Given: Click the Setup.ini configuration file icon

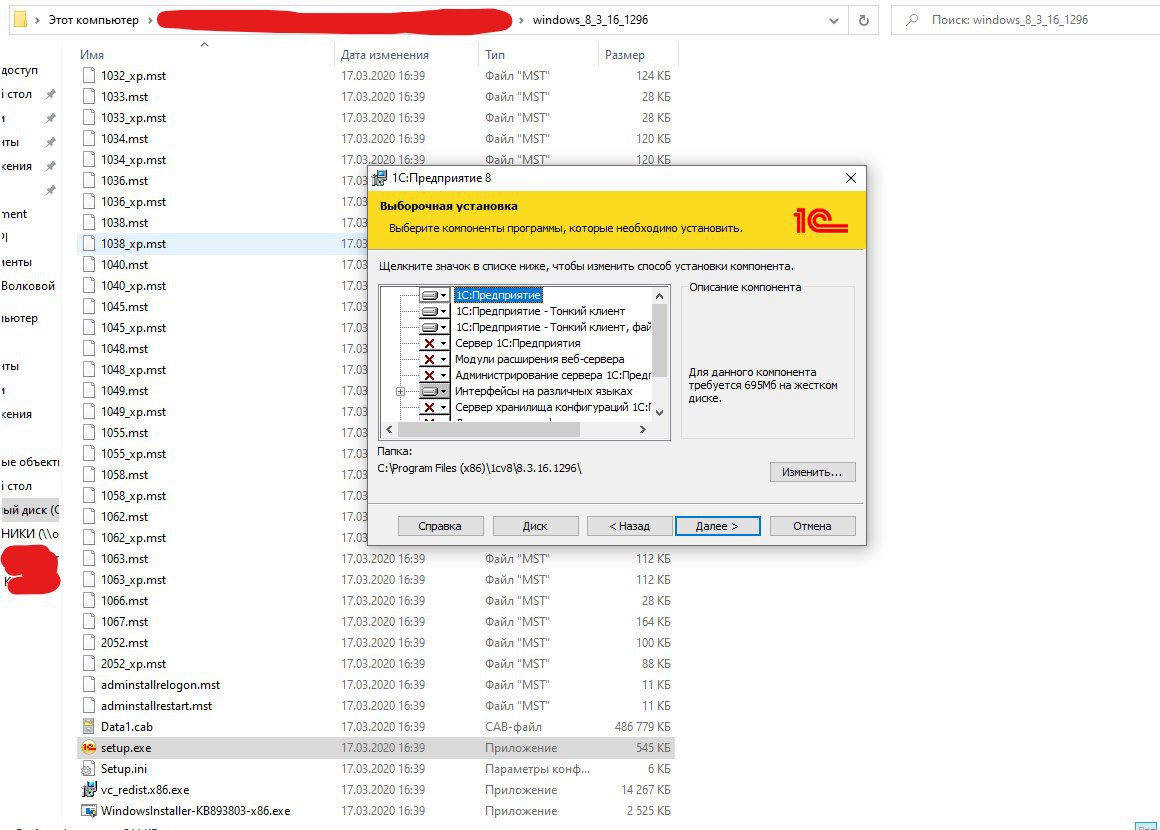Looking at the screenshot, I should pos(89,769).
